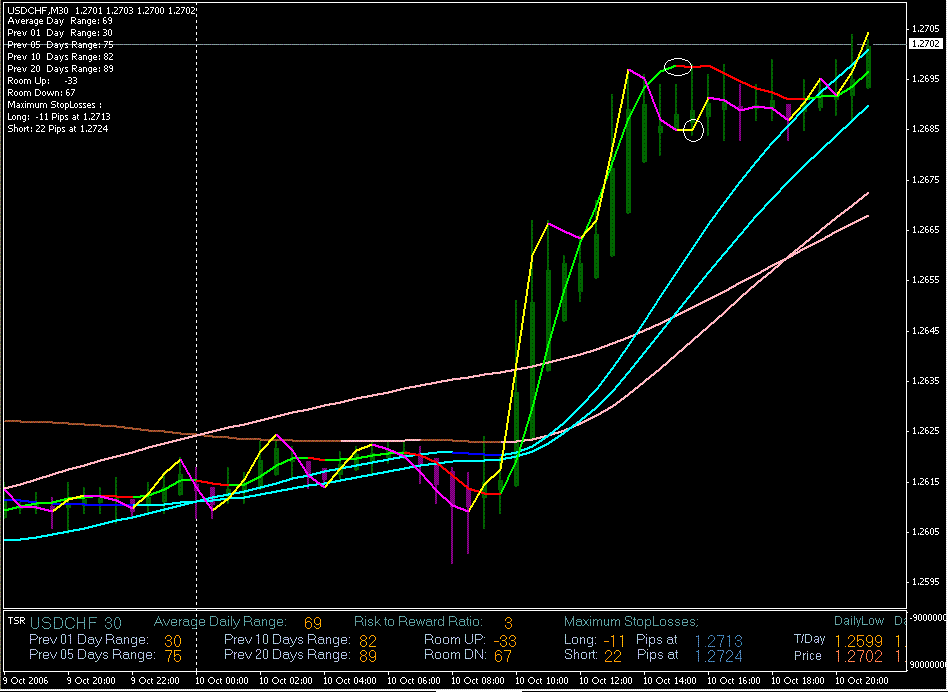Click the 9 Oct 2006 date axis label

click(x=27, y=680)
